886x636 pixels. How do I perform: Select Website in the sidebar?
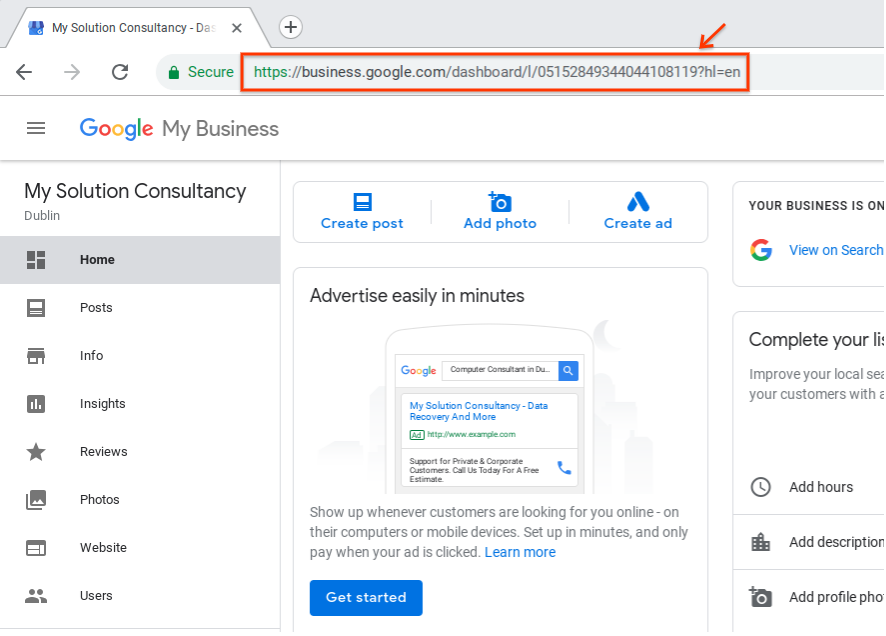(x=104, y=547)
